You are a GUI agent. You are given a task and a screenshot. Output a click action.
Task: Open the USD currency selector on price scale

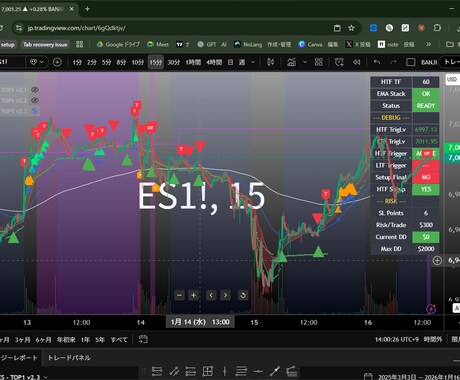tap(452, 79)
